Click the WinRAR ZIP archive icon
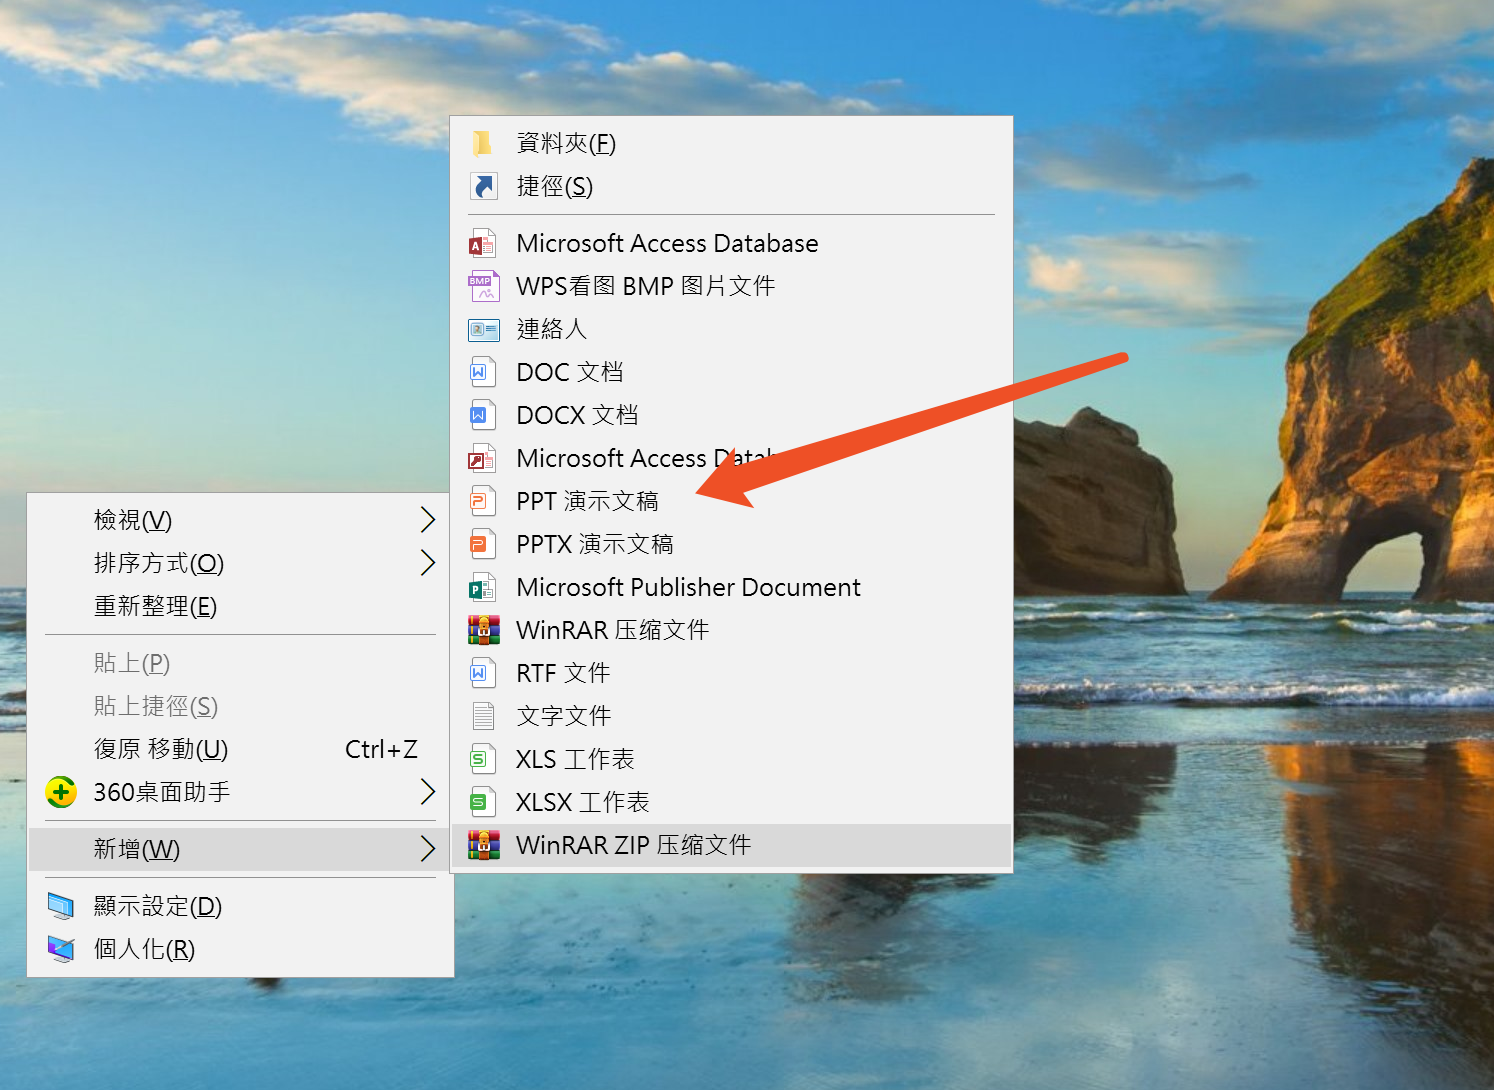 click(x=483, y=846)
